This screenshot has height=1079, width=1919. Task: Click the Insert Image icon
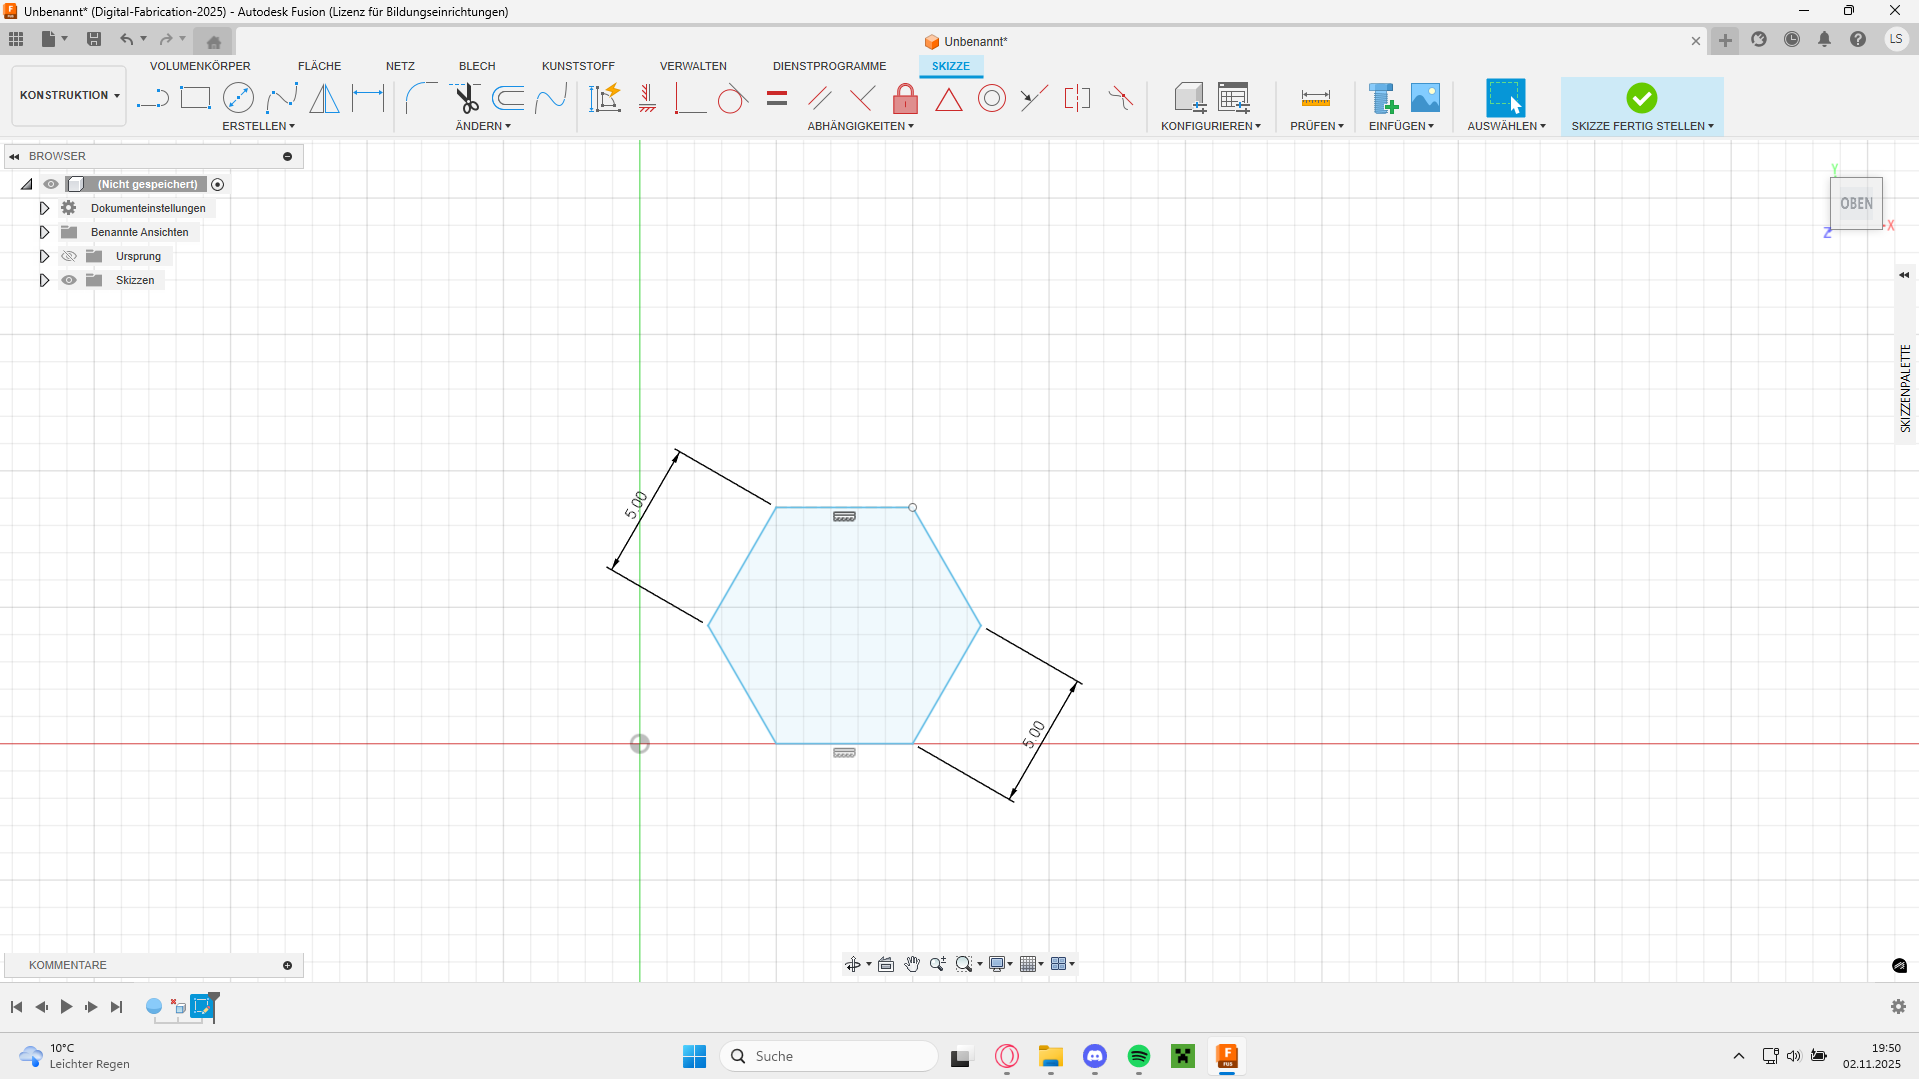1425,98
